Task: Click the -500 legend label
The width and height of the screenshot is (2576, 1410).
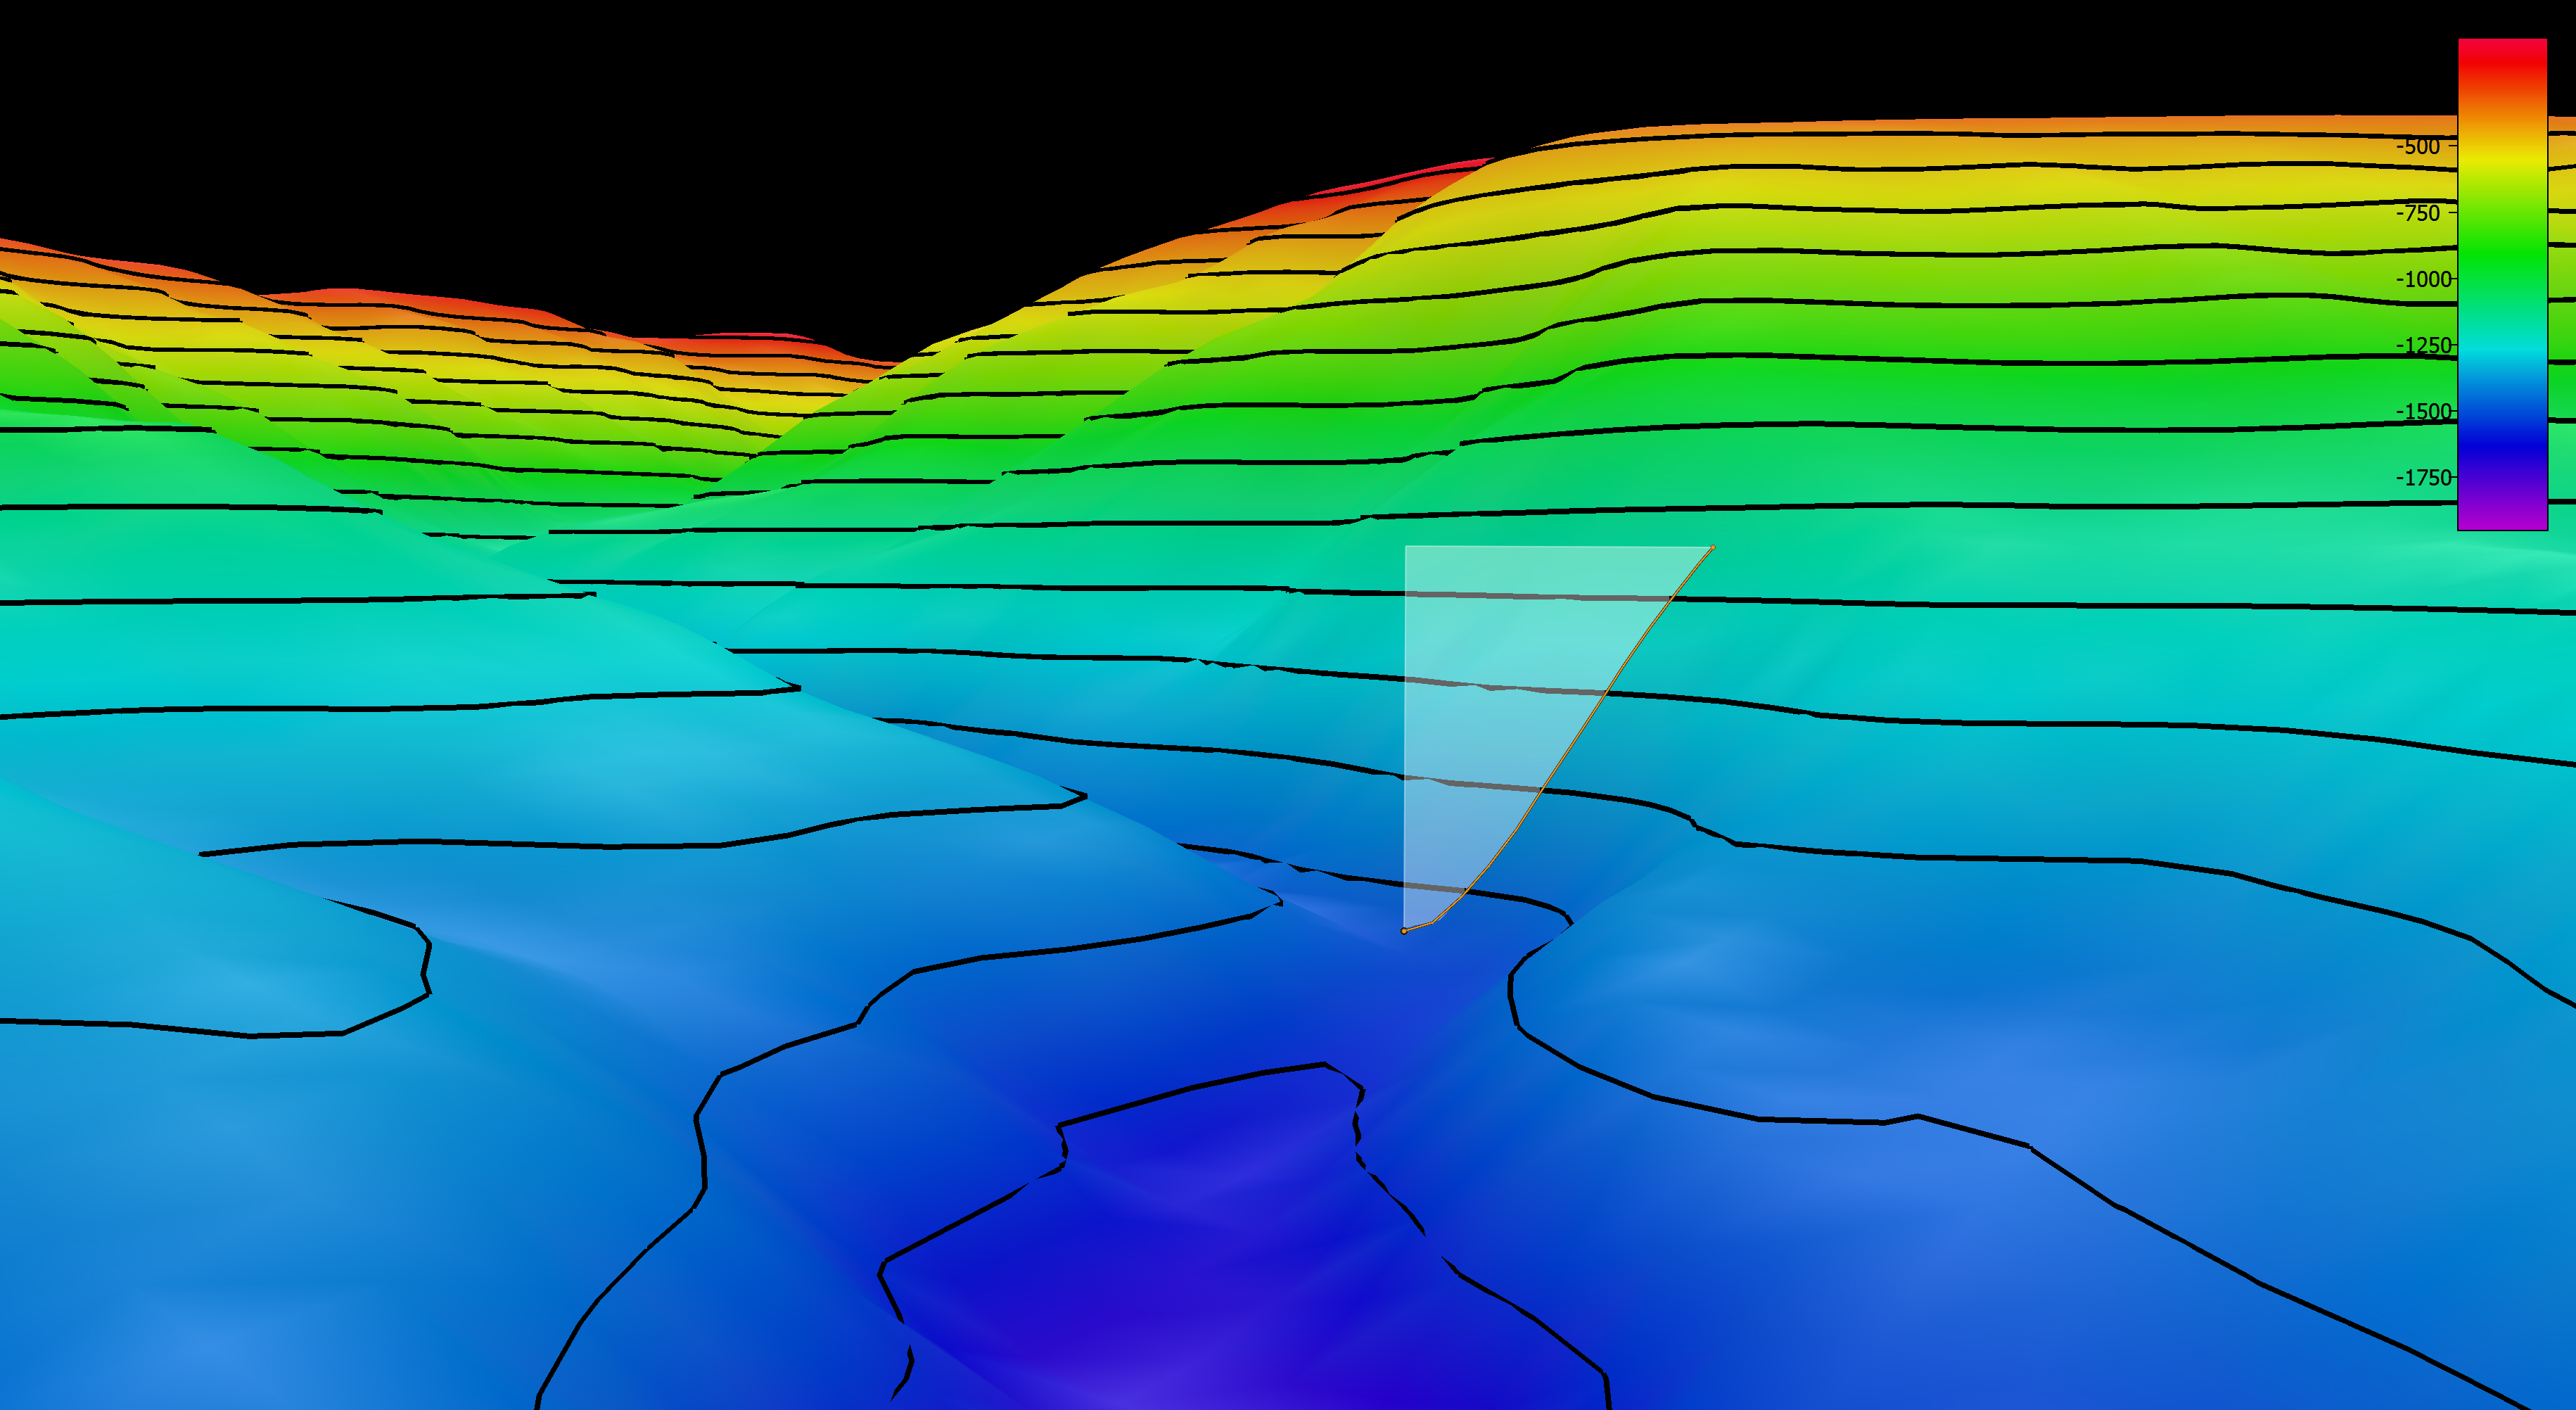Action: pyautogui.click(x=2418, y=146)
